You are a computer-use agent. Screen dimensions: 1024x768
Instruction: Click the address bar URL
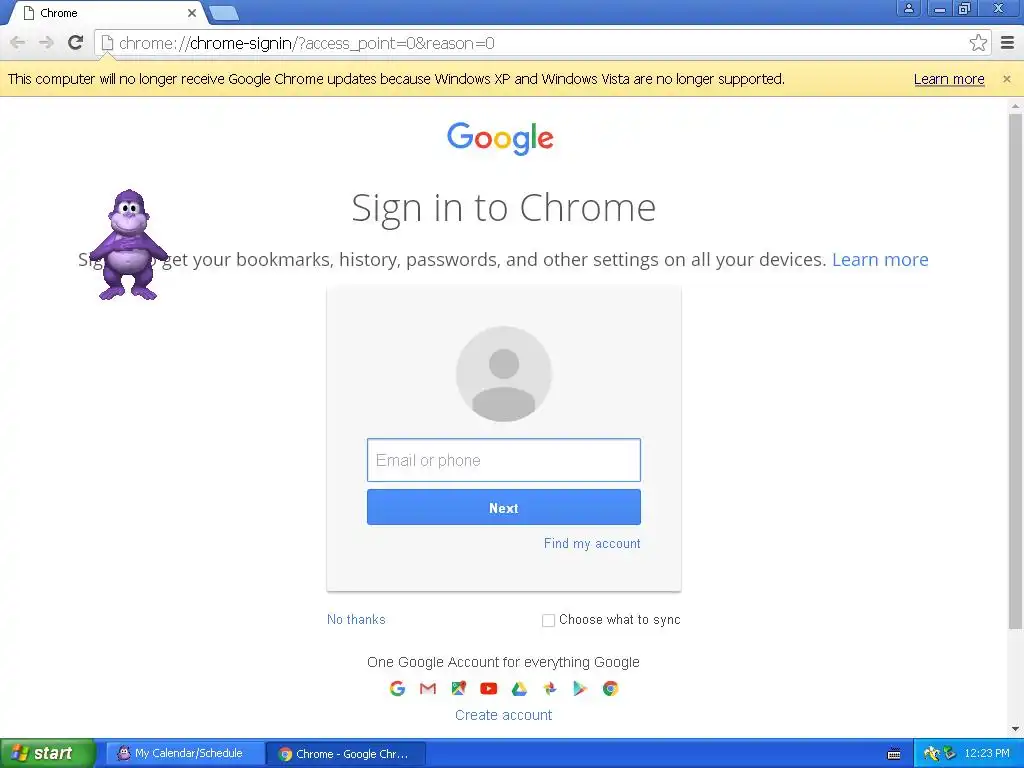point(307,43)
